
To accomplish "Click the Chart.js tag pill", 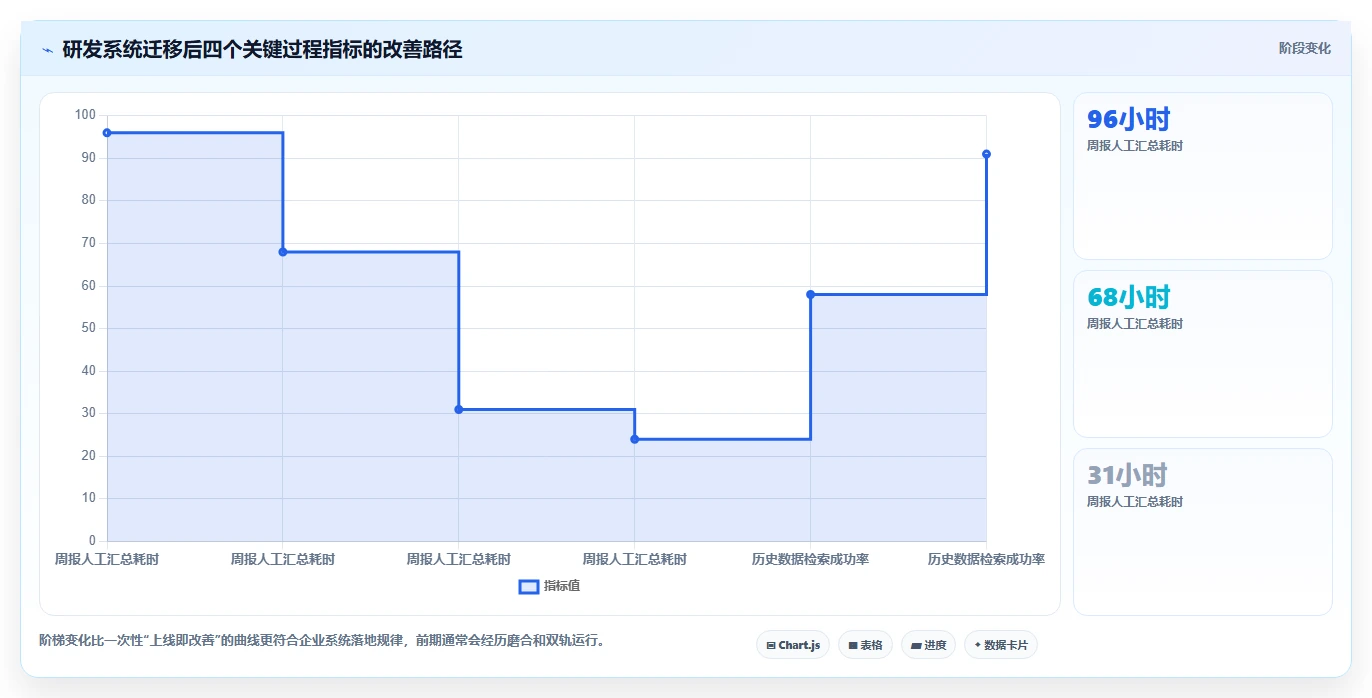I will tap(793, 645).
